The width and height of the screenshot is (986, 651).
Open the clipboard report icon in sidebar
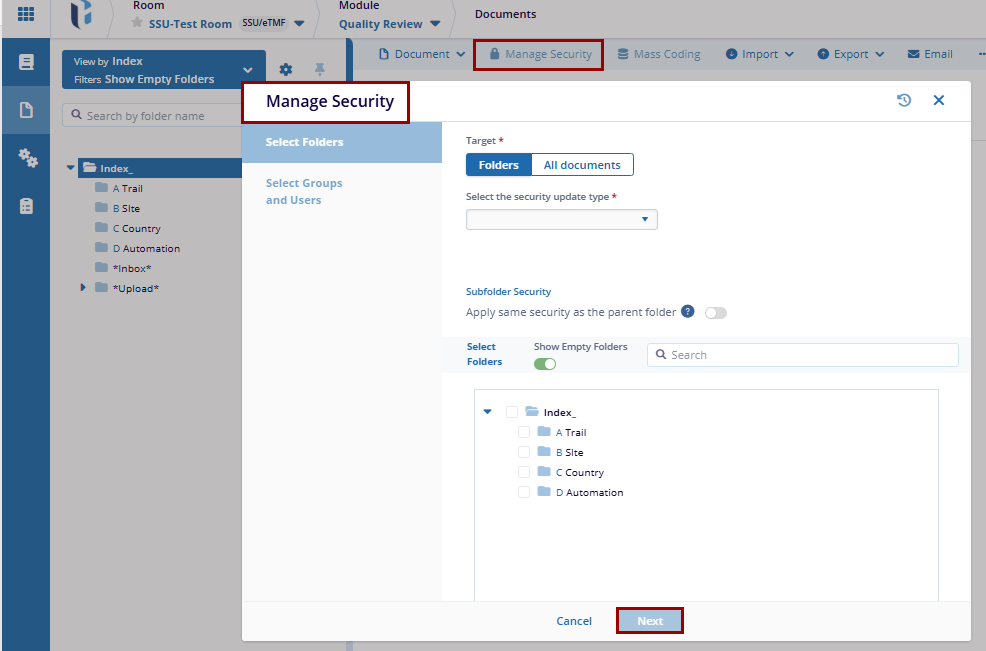point(26,206)
